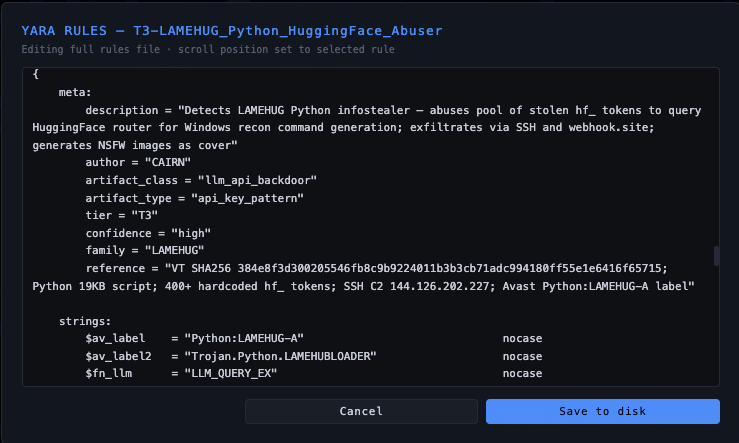The image size is (739, 443).
Task: Click 'nocase' modifier on $av_label row
Action: pyautogui.click(x=522, y=338)
